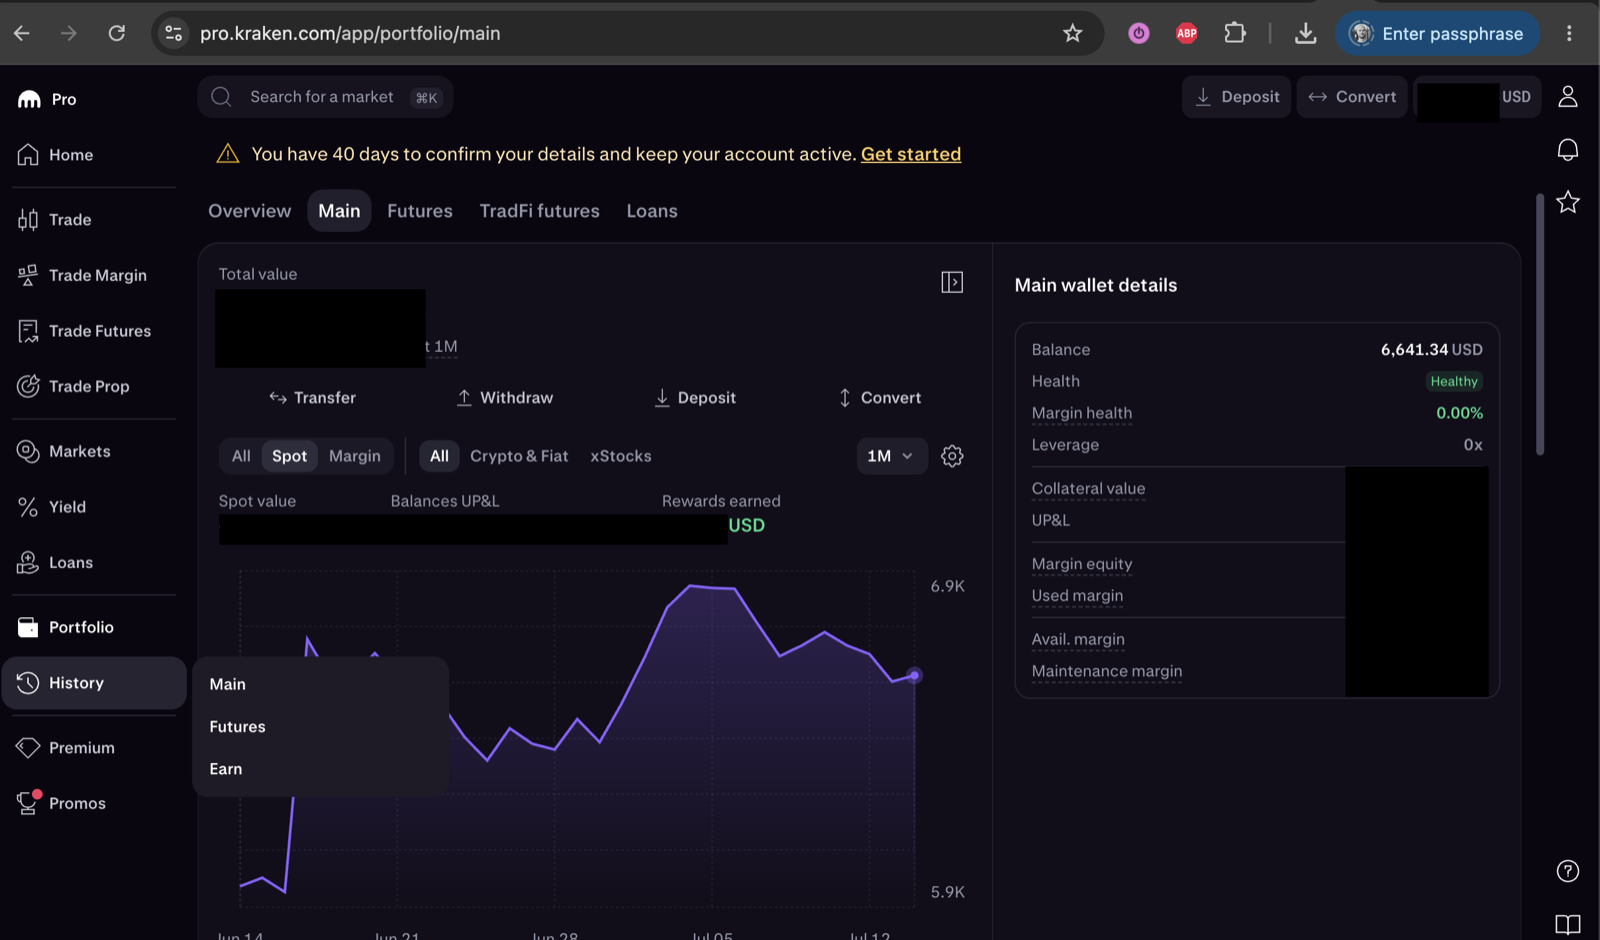Click the Collateral value label
This screenshot has height=940, width=1600.
(x=1088, y=489)
